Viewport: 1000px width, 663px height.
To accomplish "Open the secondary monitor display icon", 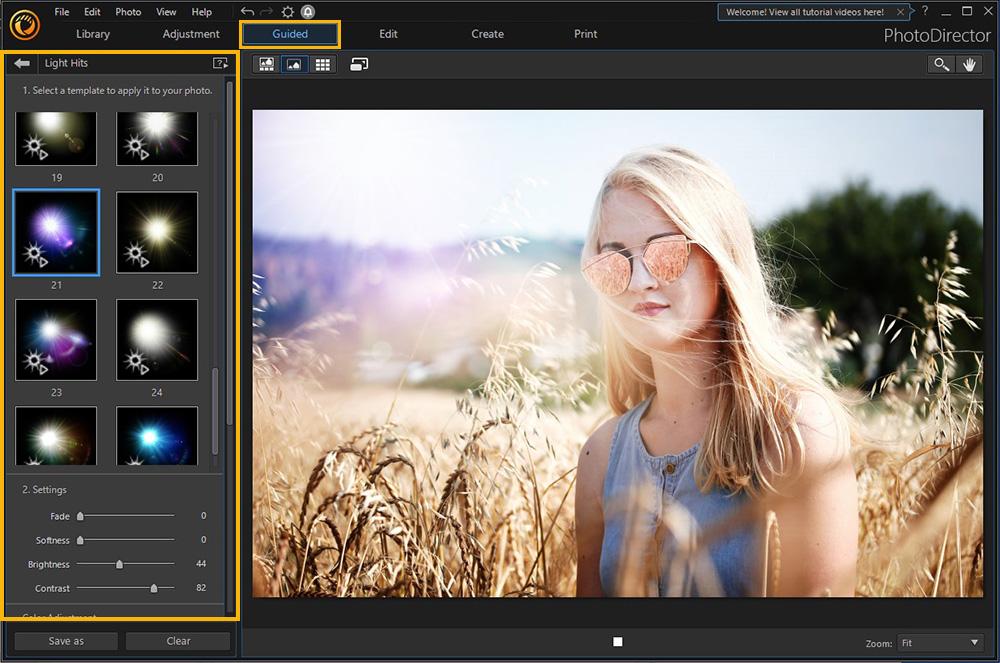I will [359, 64].
